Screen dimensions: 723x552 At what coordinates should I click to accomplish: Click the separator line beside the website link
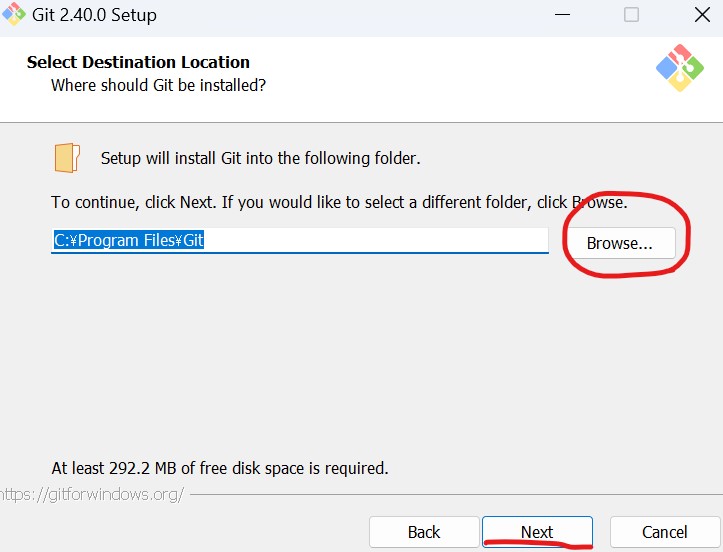450,493
